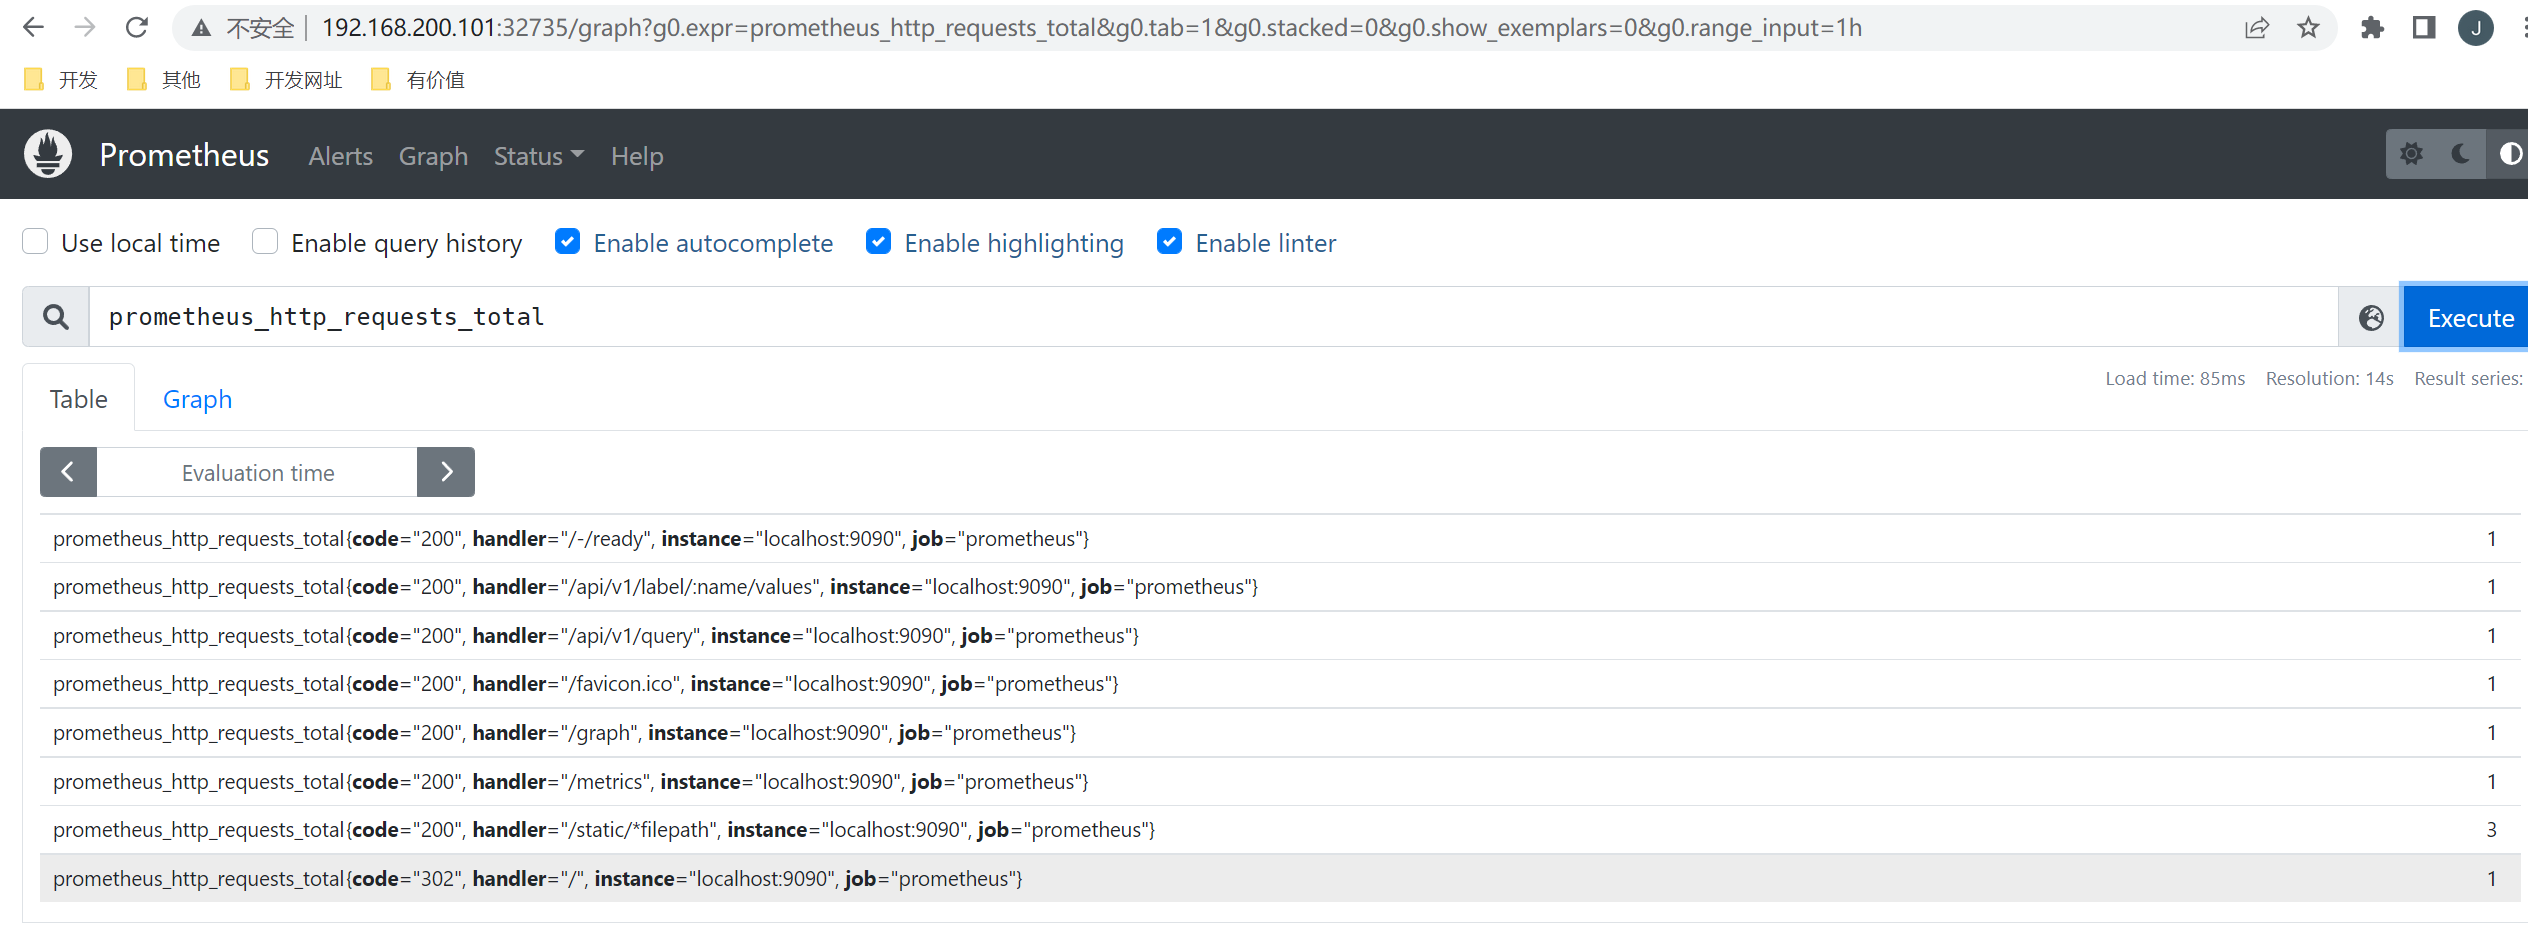Switch to the Graph result tab
Screen dimensions: 2528x934
pyautogui.click(x=197, y=399)
